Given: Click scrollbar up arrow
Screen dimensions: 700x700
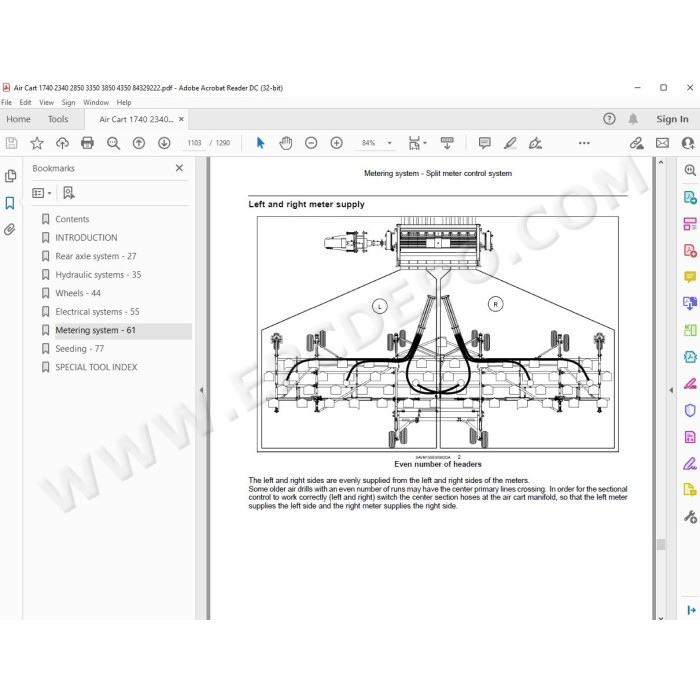Looking at the screenshot, I should [661, 162].
